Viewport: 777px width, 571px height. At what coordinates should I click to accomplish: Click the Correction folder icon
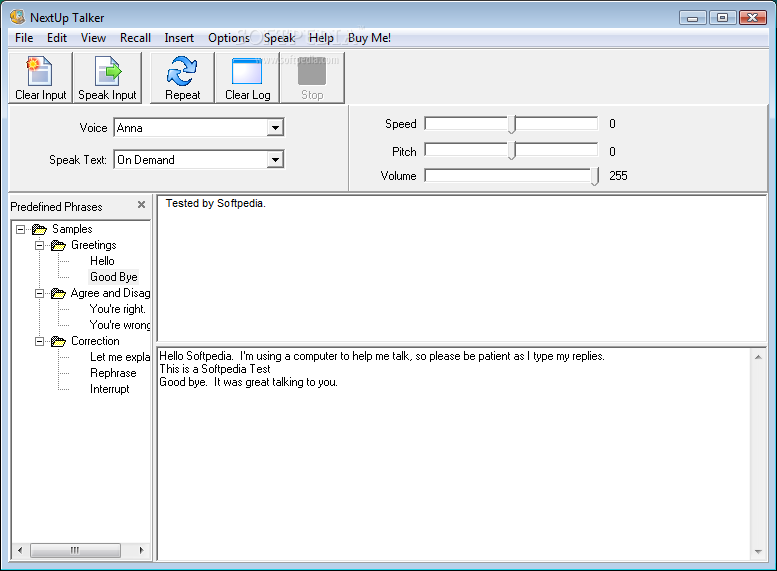click(58, 341)
